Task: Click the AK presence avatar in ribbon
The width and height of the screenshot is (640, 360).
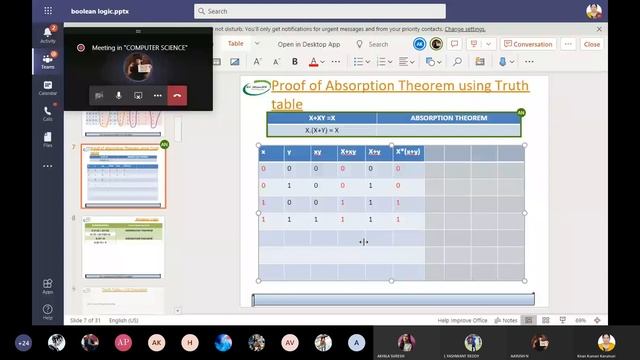Action: (x=419, y=44)
